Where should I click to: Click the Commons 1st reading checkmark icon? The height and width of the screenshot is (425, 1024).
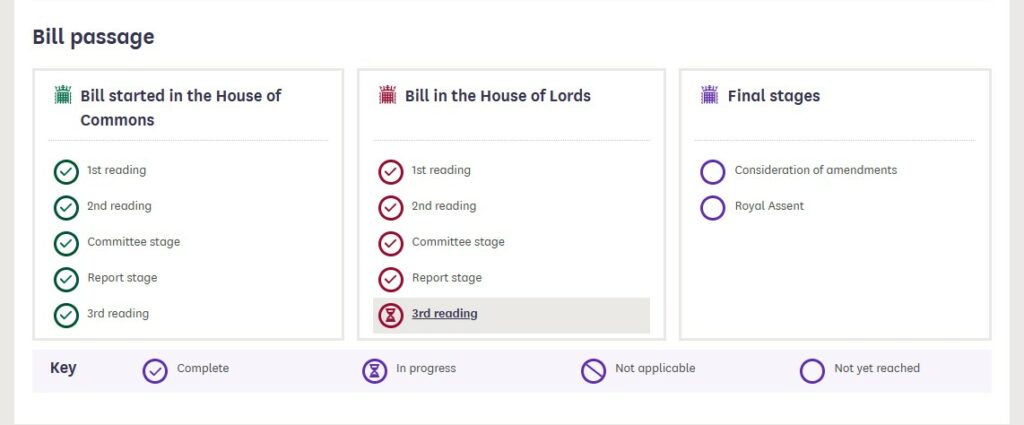[x=66, y=172]
